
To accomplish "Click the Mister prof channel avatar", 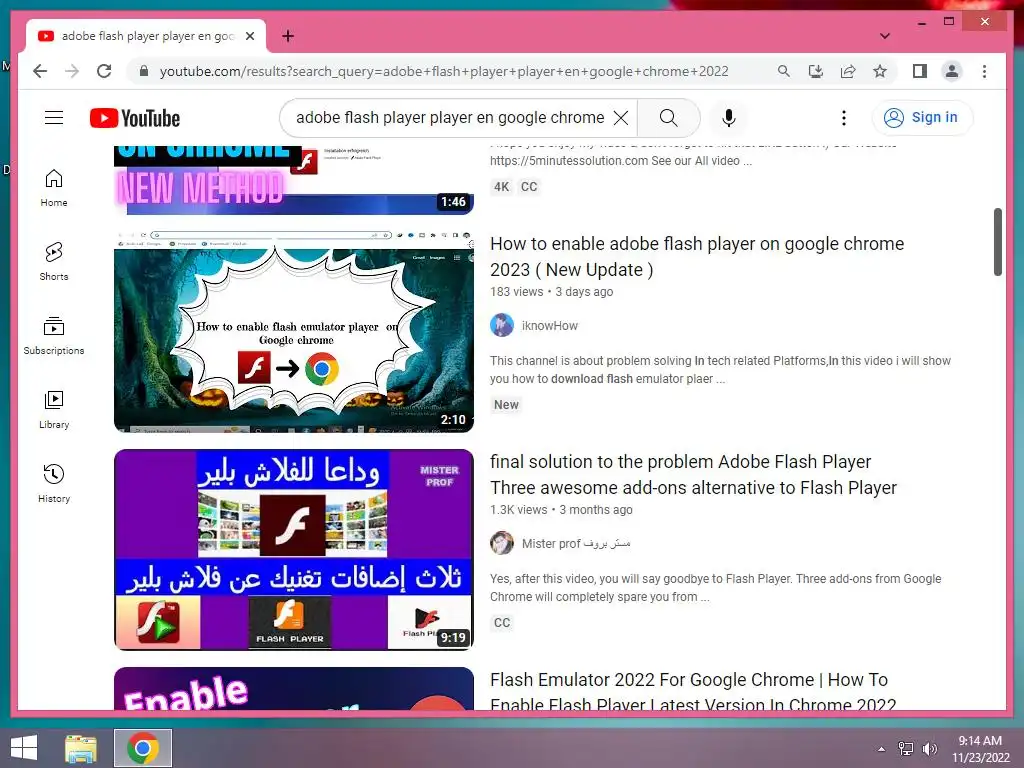I will point(502,543).
